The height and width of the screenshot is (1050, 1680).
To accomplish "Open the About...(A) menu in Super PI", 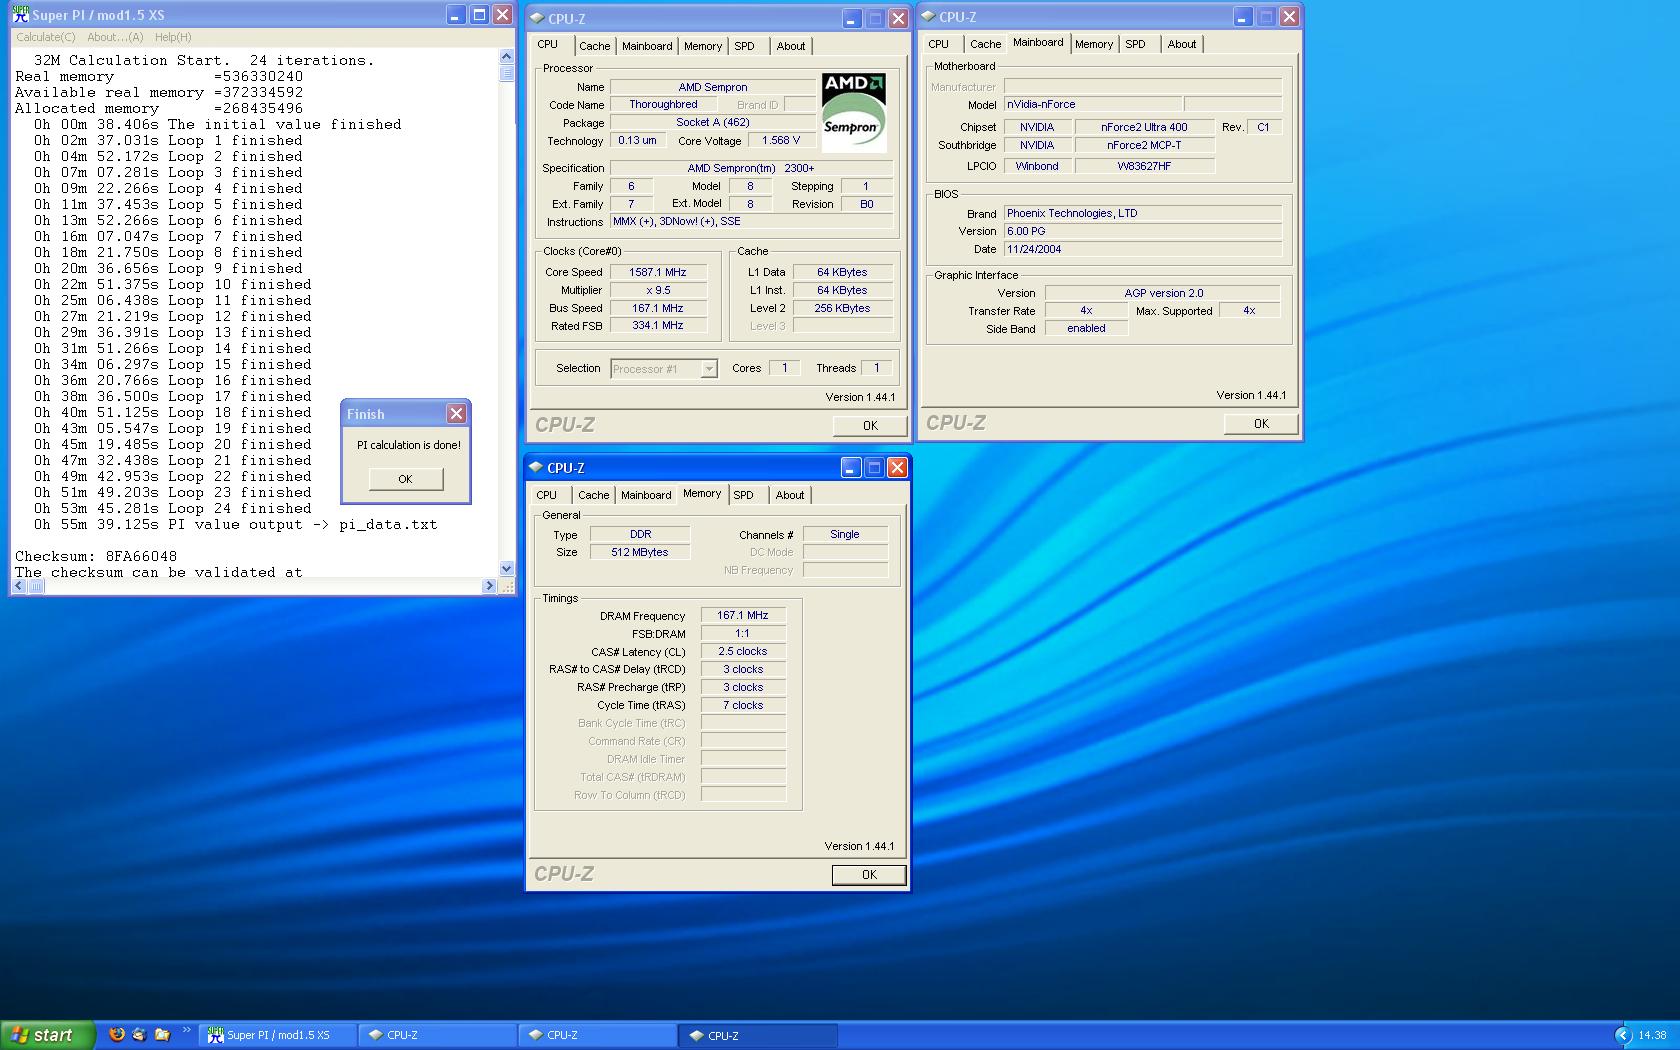I will (115, 37).
